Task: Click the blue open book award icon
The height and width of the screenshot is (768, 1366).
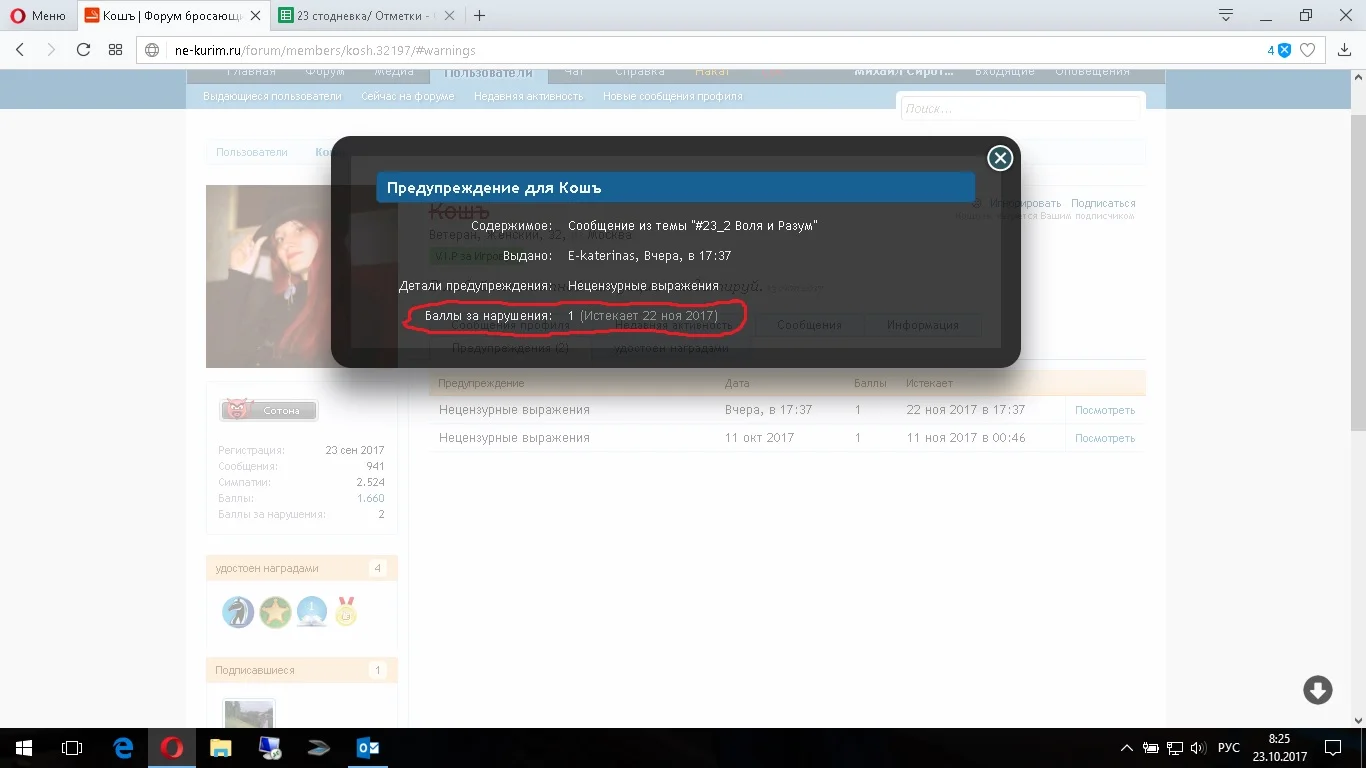Action: pos(312,612)
